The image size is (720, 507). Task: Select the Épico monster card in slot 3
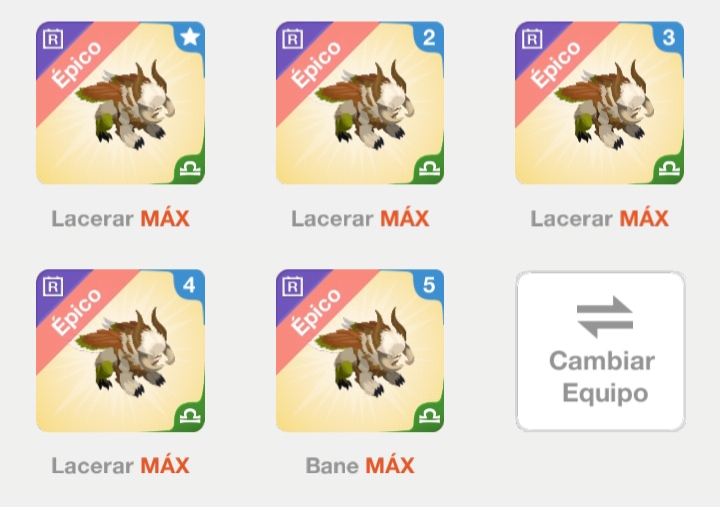click(600, 103)
